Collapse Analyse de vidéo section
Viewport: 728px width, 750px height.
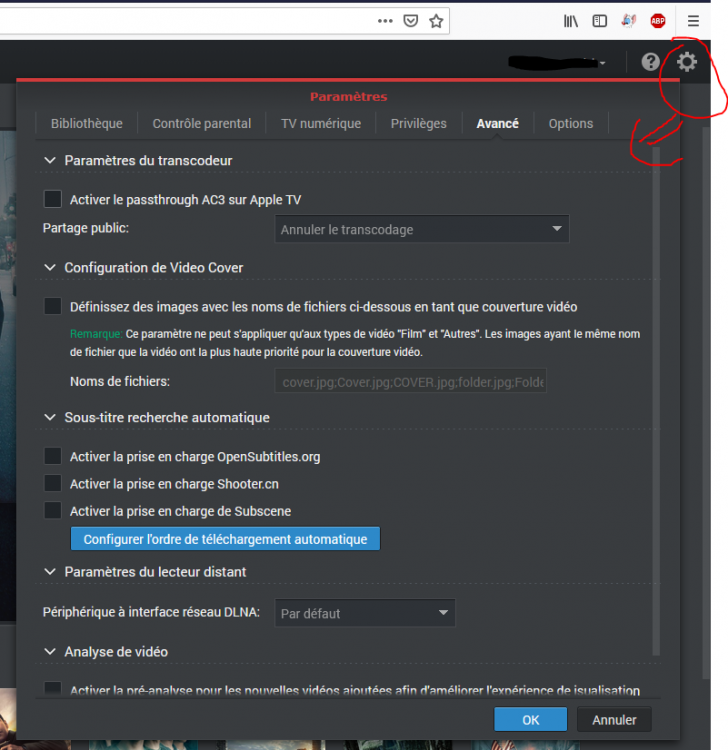(50, 651)
